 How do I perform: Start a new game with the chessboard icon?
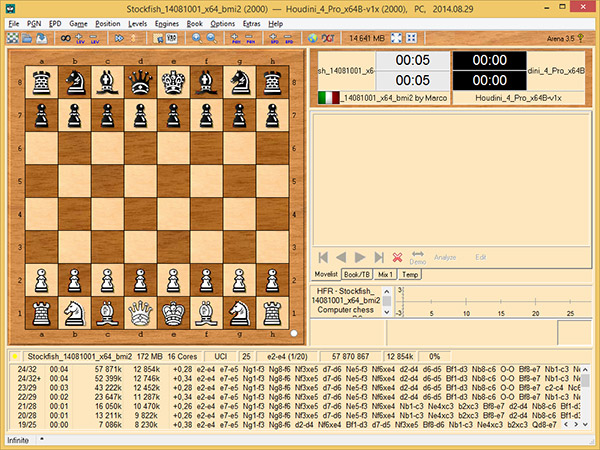coord(13,38)
